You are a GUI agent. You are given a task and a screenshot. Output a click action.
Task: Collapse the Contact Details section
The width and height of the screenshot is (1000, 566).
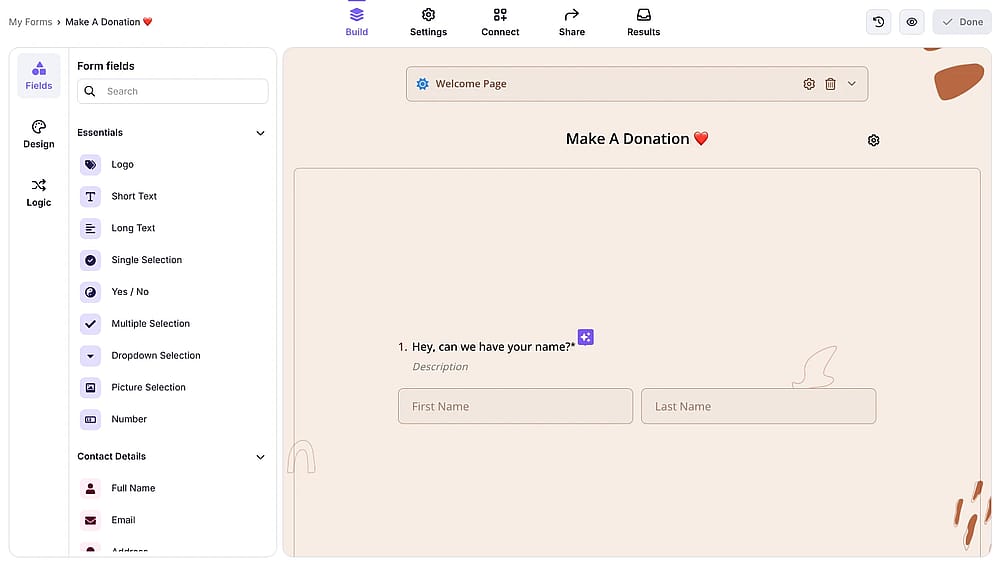tap(260, 458)
